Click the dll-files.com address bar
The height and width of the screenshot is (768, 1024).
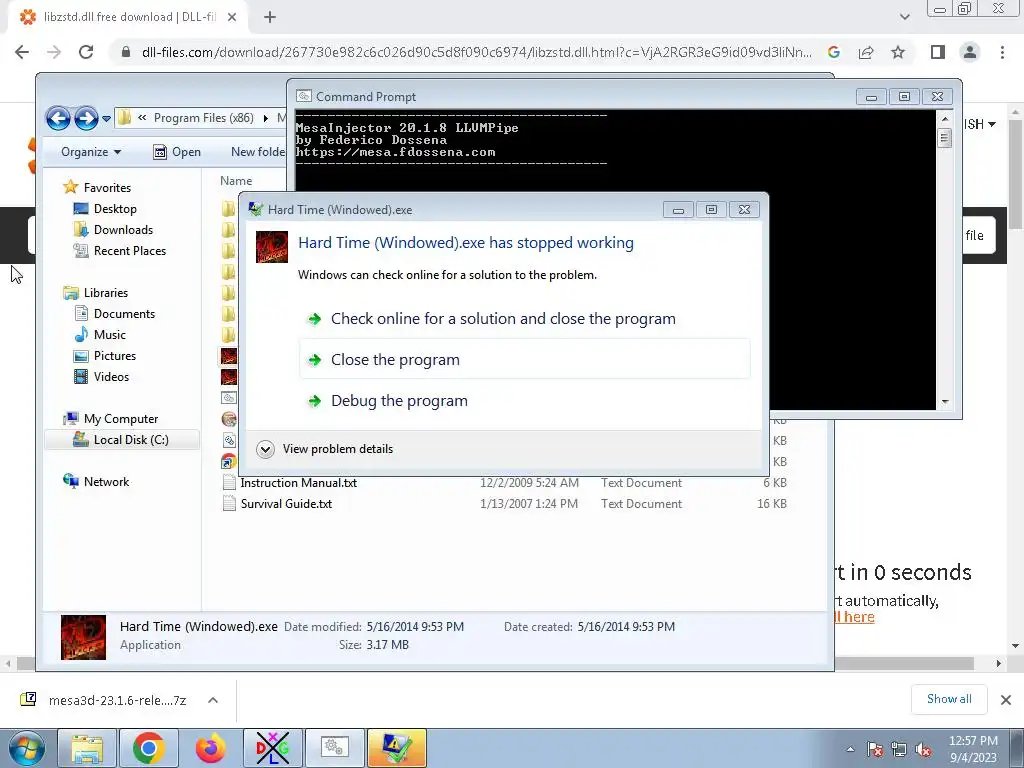pyautogui.click(x=477, y=52)
